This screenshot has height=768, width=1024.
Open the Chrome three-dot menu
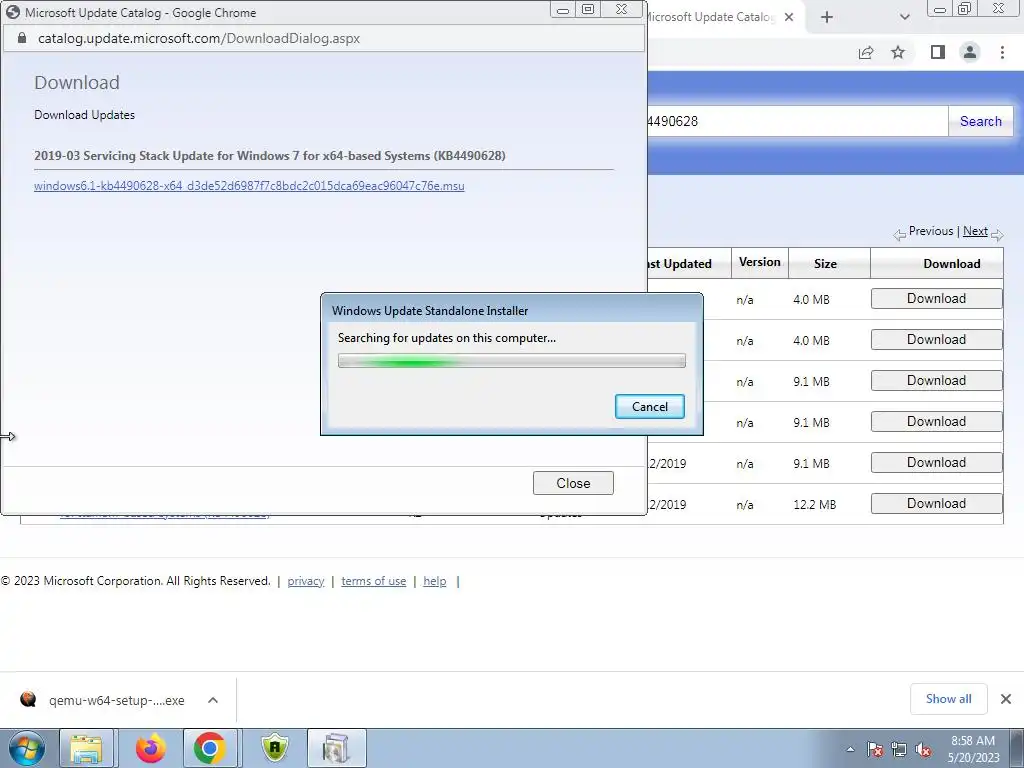[x=1002, y=52]
